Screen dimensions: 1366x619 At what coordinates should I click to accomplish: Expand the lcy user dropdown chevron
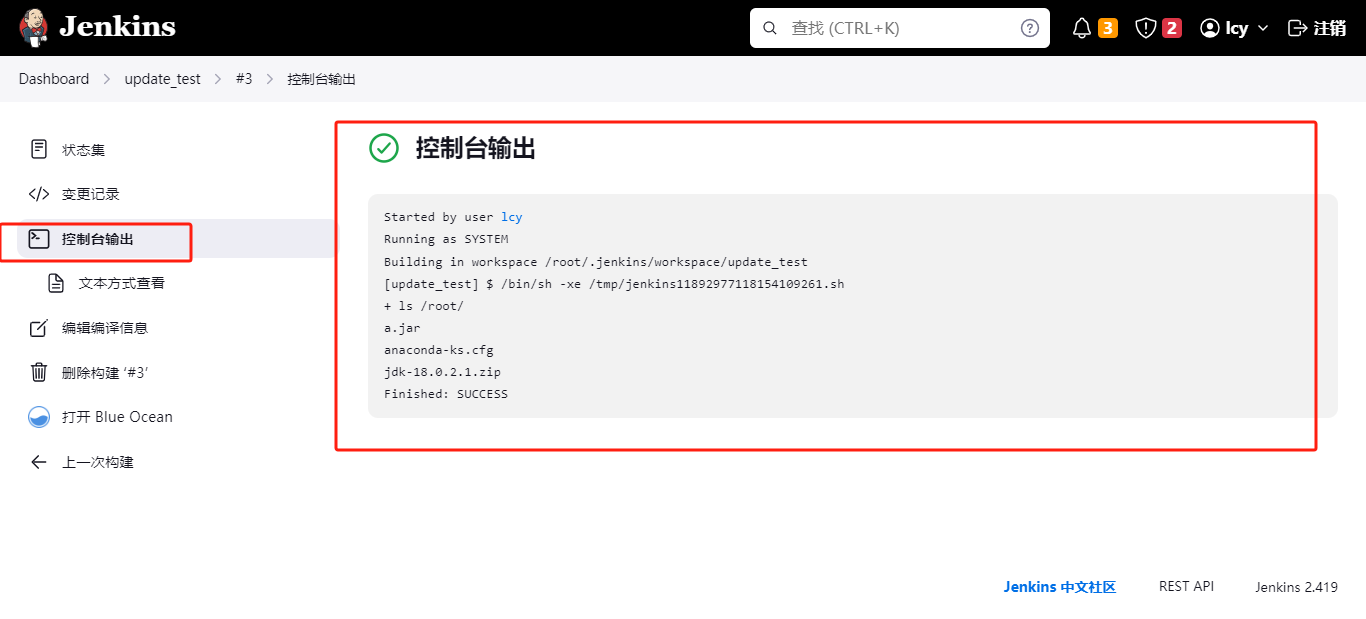pos(1263,28)
